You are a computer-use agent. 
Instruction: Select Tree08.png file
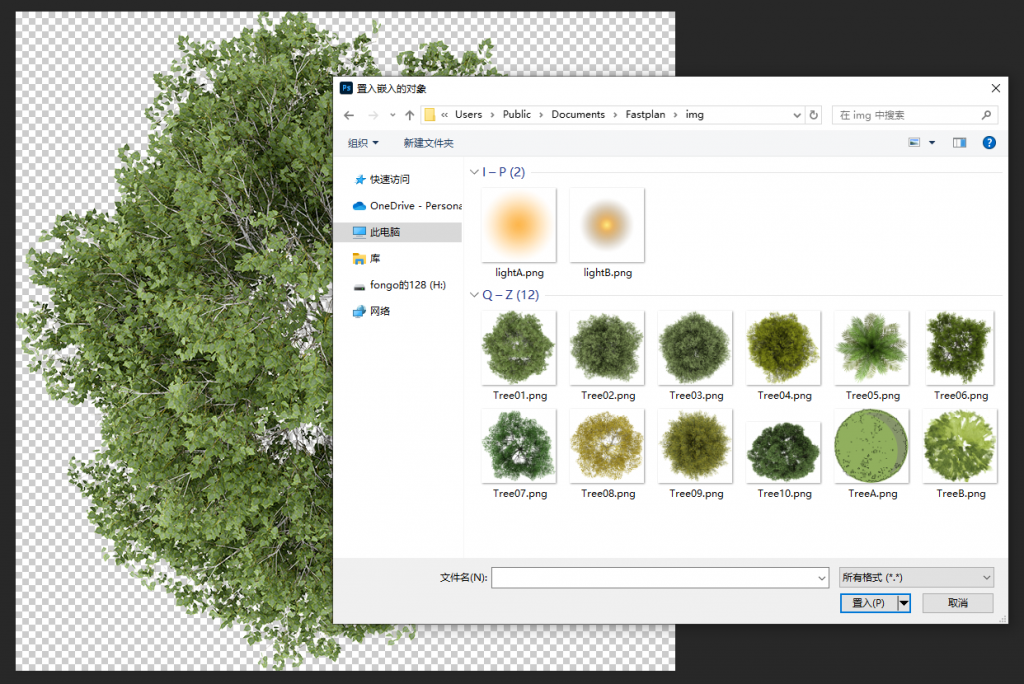coord(607,454)
